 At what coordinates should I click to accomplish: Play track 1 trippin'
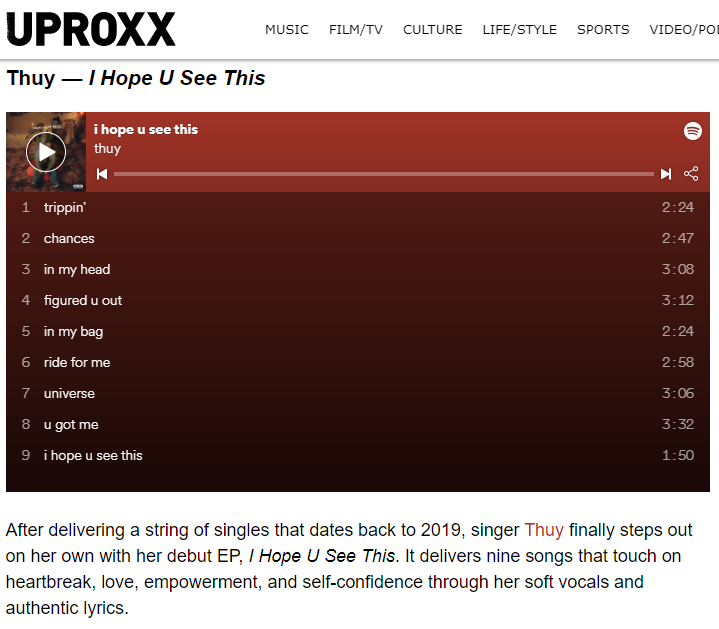[x=358, y=207]
